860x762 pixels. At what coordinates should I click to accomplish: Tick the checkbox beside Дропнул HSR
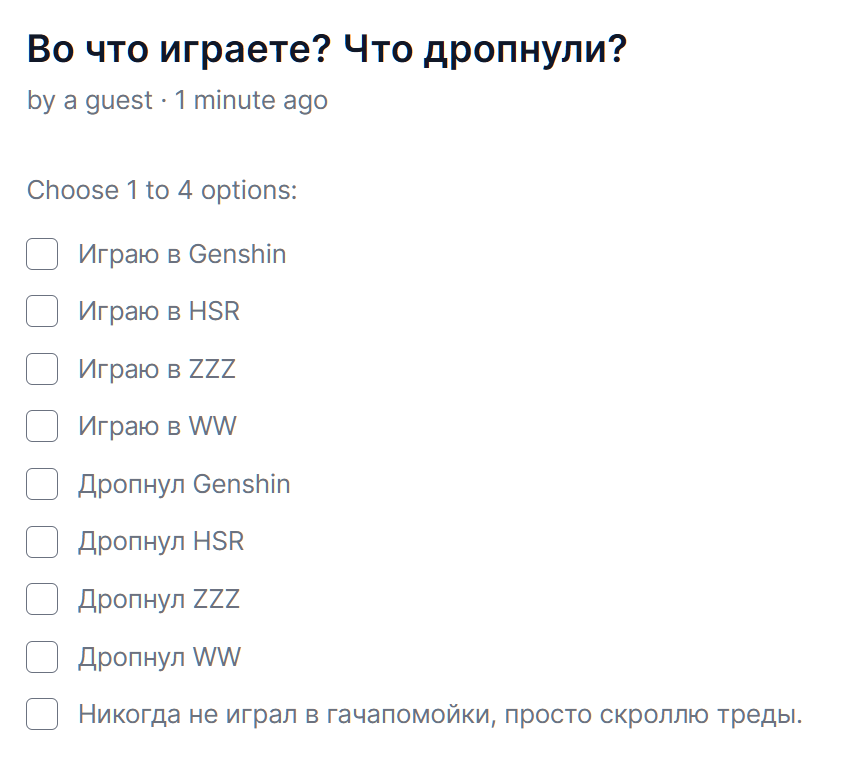[x=42, y=542]
